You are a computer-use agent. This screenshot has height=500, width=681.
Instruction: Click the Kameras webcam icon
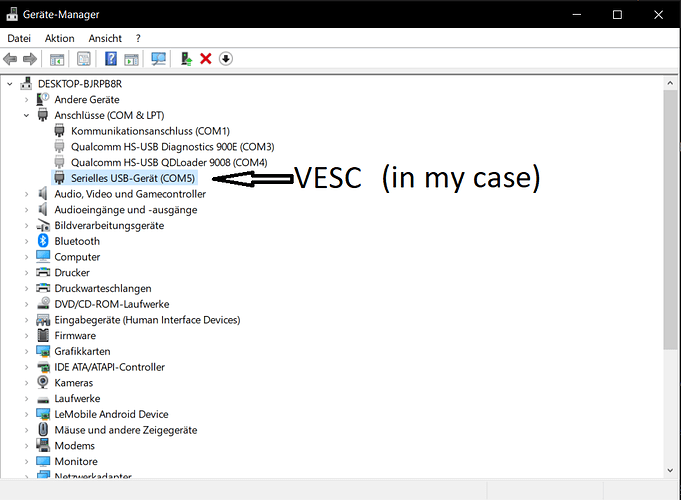[43, 382]
